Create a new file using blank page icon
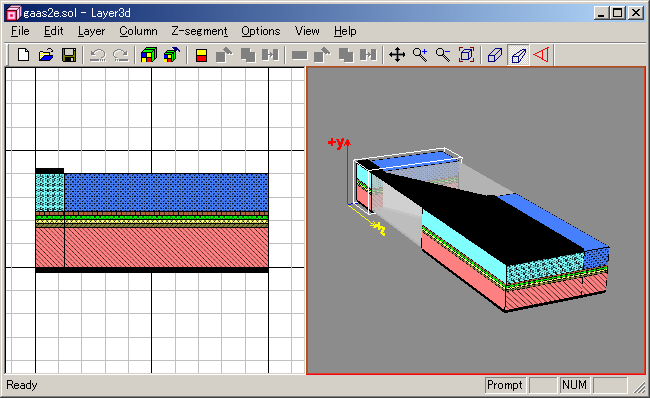 tap(24, 55)
